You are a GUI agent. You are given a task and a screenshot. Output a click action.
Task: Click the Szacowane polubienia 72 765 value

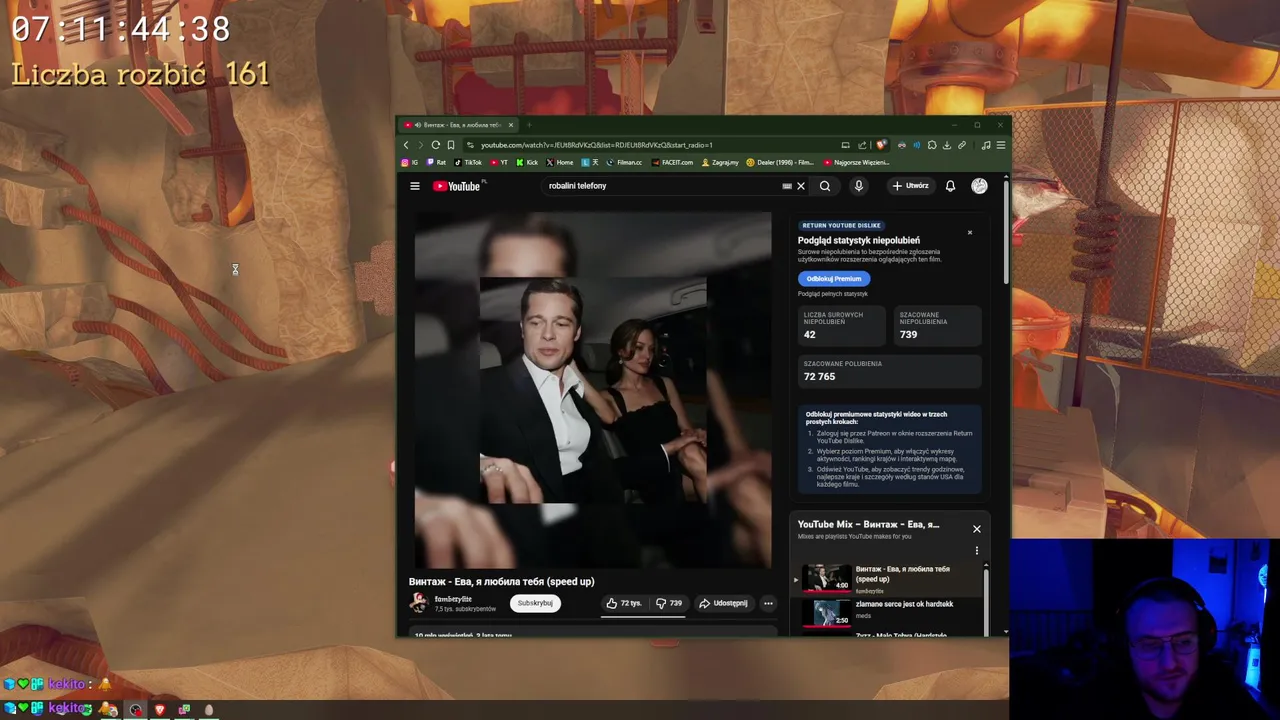tap(819, 377)
